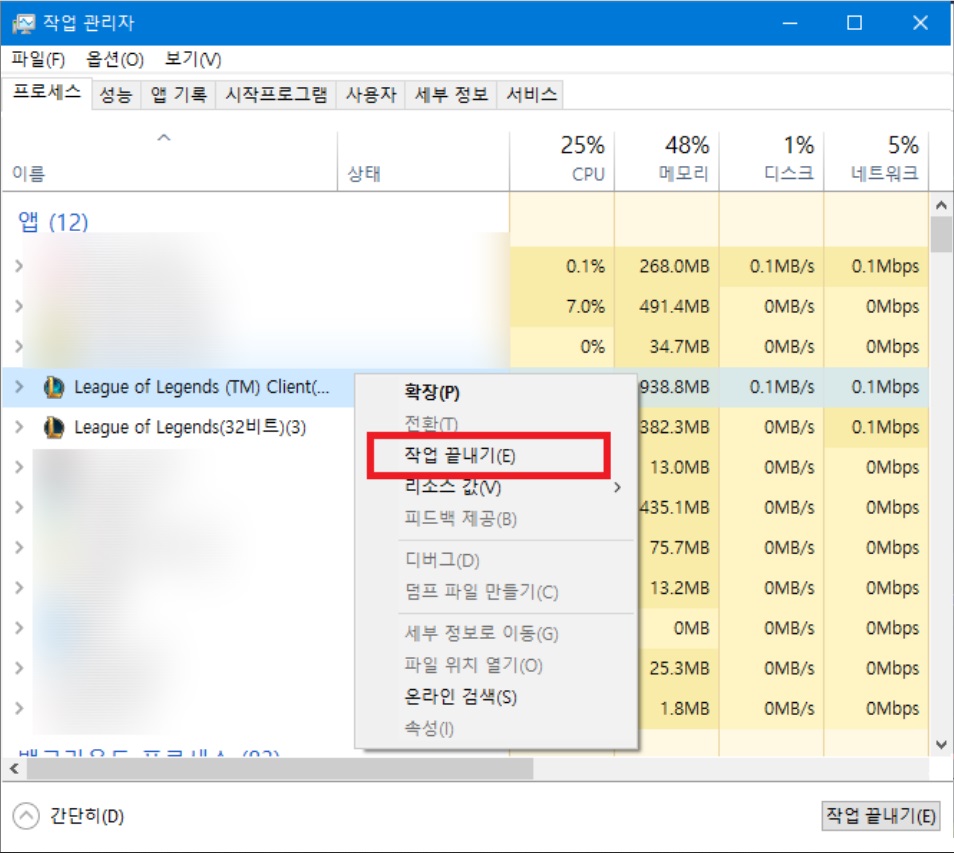Click 간단히(D) fewer details link
The image size is (954, 853).
pyautogui.click(x=86, y=816)
